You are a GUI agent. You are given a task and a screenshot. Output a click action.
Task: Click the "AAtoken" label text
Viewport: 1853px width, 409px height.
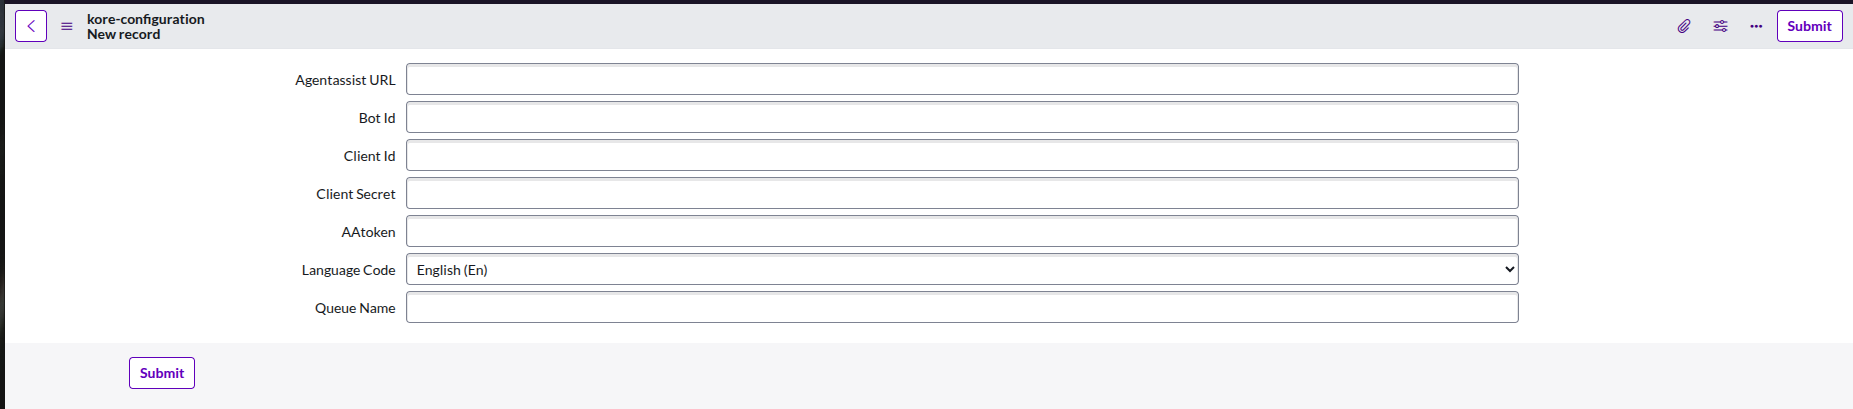[368, 232]
